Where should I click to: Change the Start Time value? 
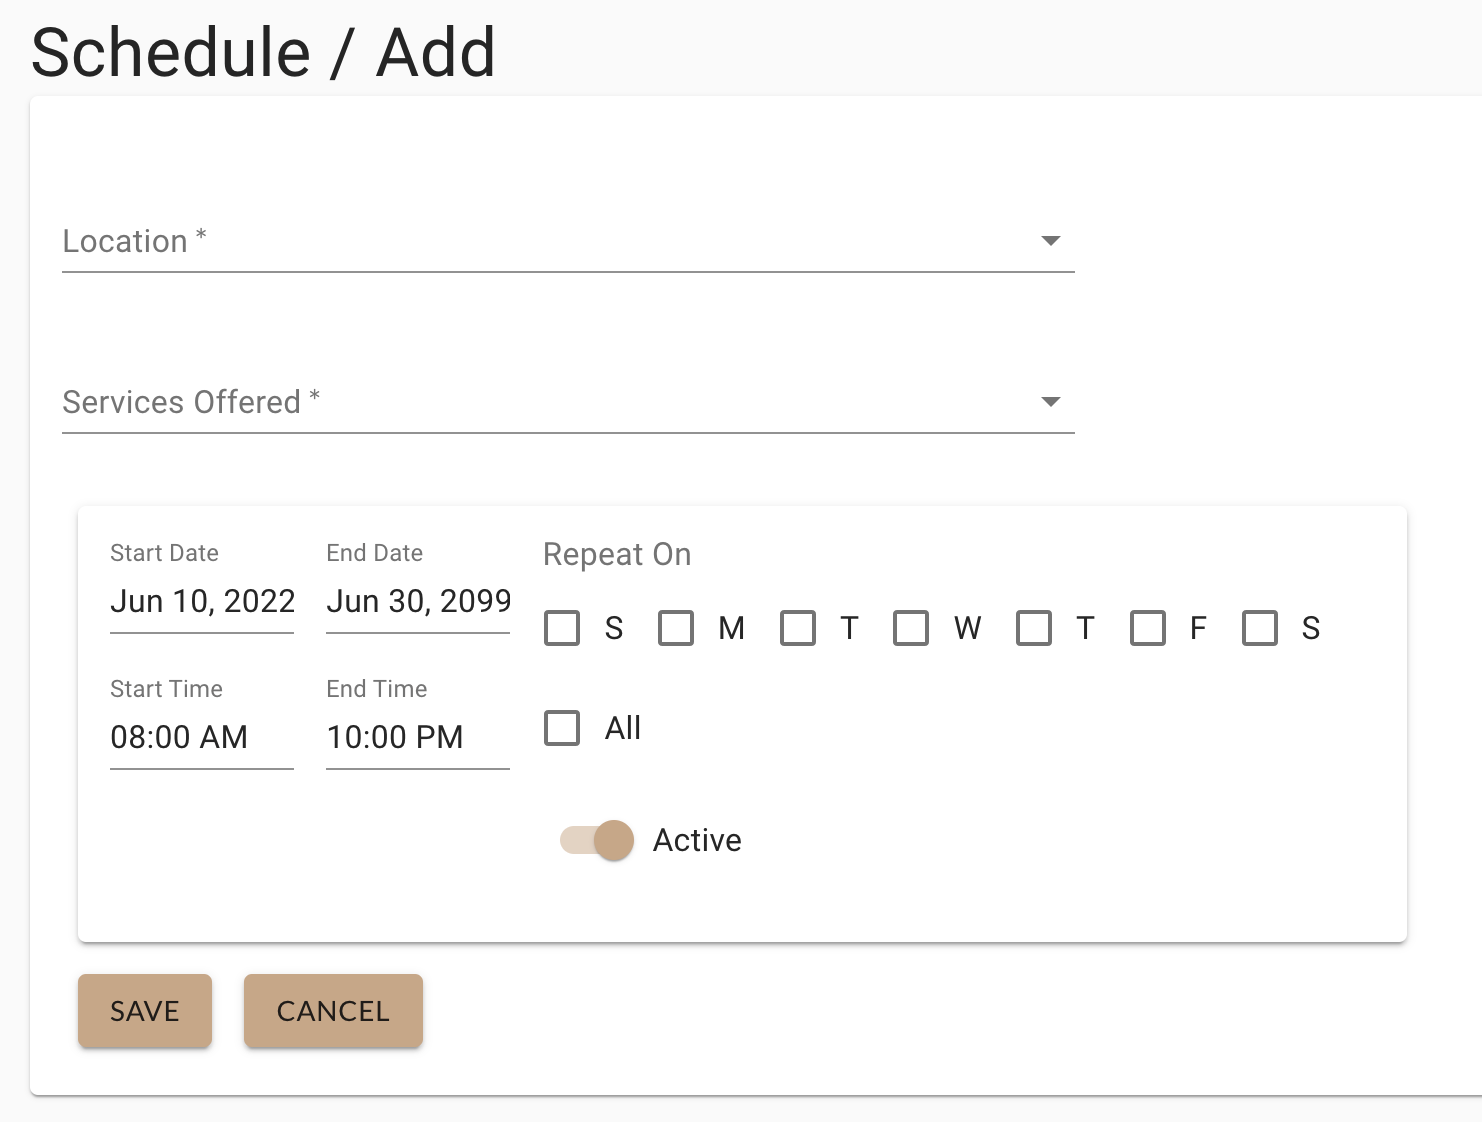pos(202,738)
